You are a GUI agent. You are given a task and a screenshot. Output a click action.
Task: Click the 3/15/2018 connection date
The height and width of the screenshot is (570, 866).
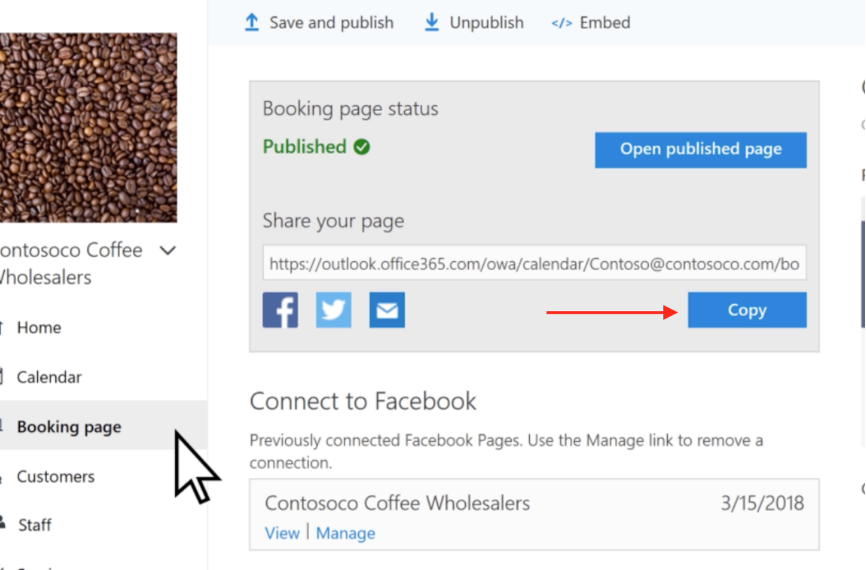point(762,503)
